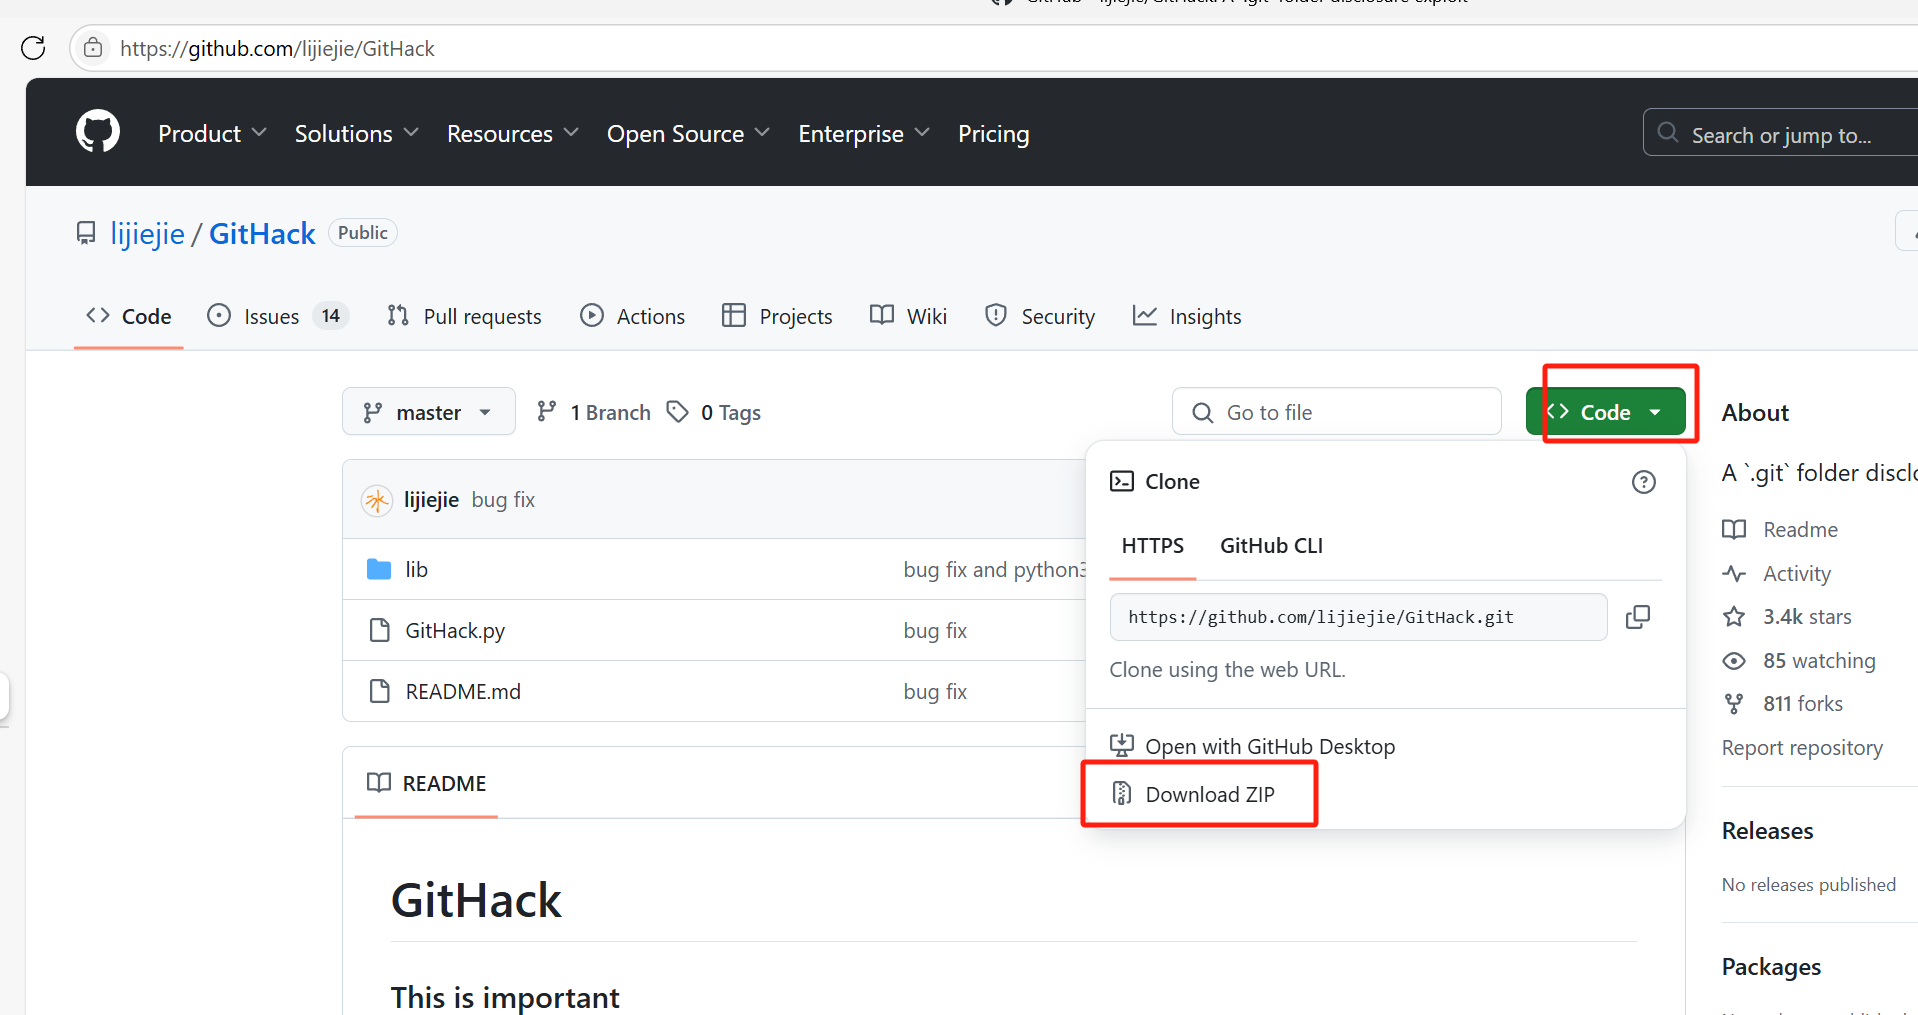Screen dimensions: 1918x1015
Task: Toggle the green Code dropdown button
Action: (x=1605, y=412)
